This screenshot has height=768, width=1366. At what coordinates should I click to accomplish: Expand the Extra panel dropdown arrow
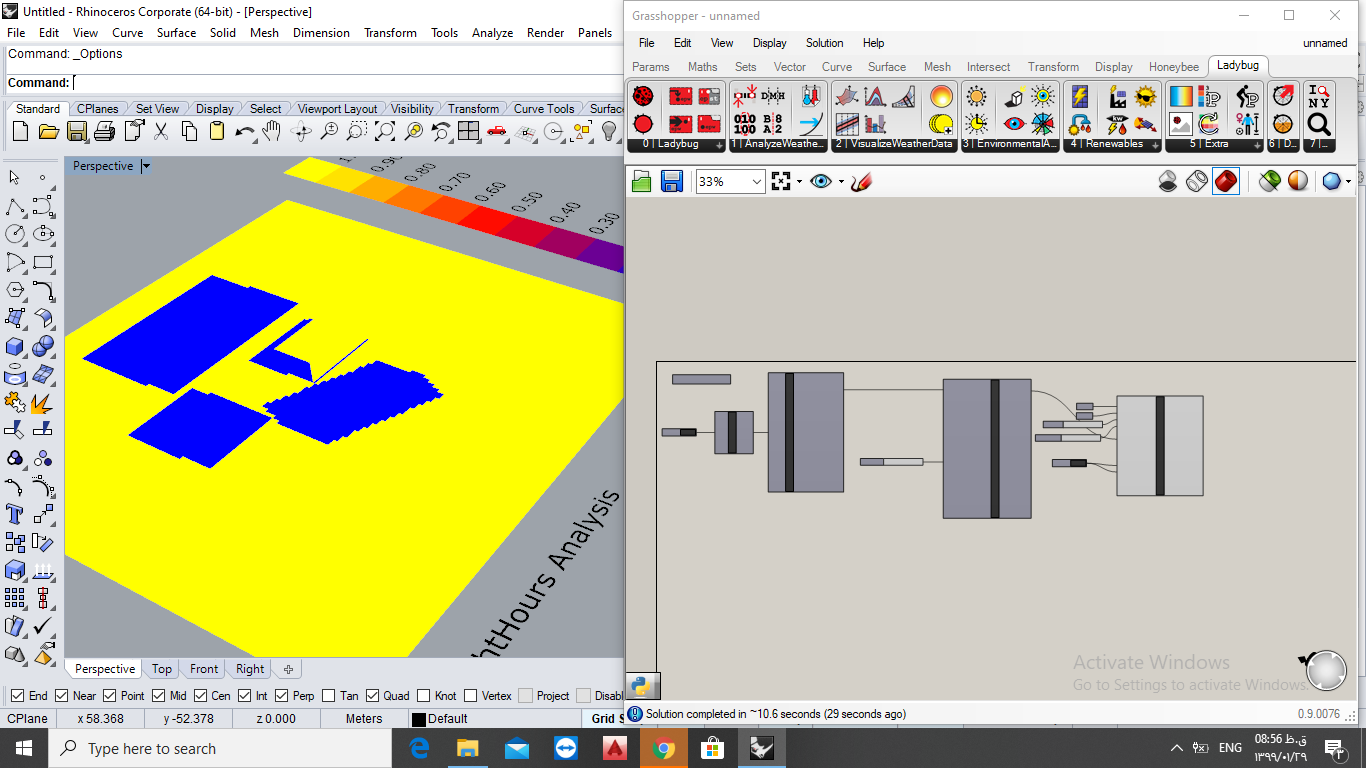pyautogui.click(x=1257, y=146)
